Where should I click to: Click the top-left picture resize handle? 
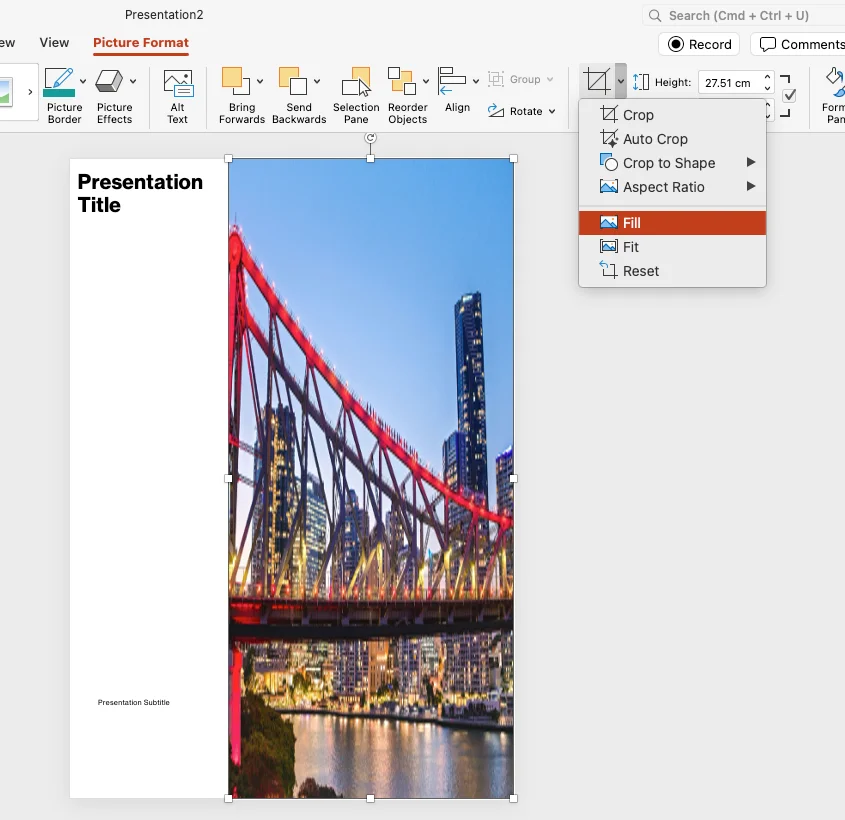click(x=228, y=158)
